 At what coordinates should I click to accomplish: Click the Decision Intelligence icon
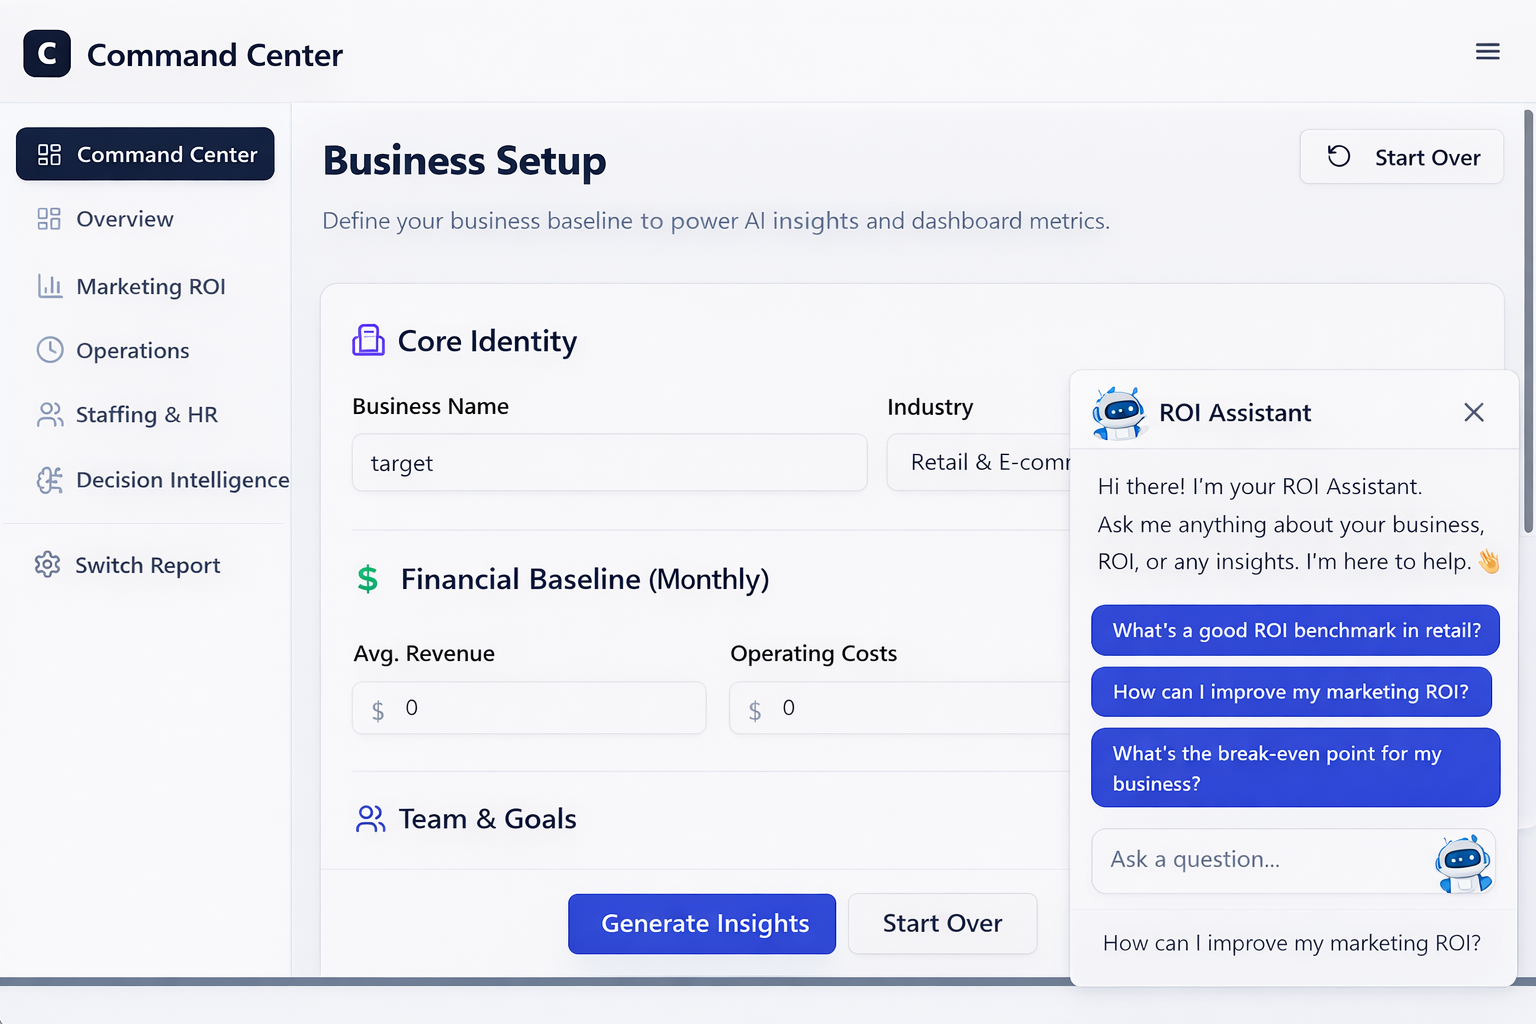pyautogui.click(x=47, y=480)
